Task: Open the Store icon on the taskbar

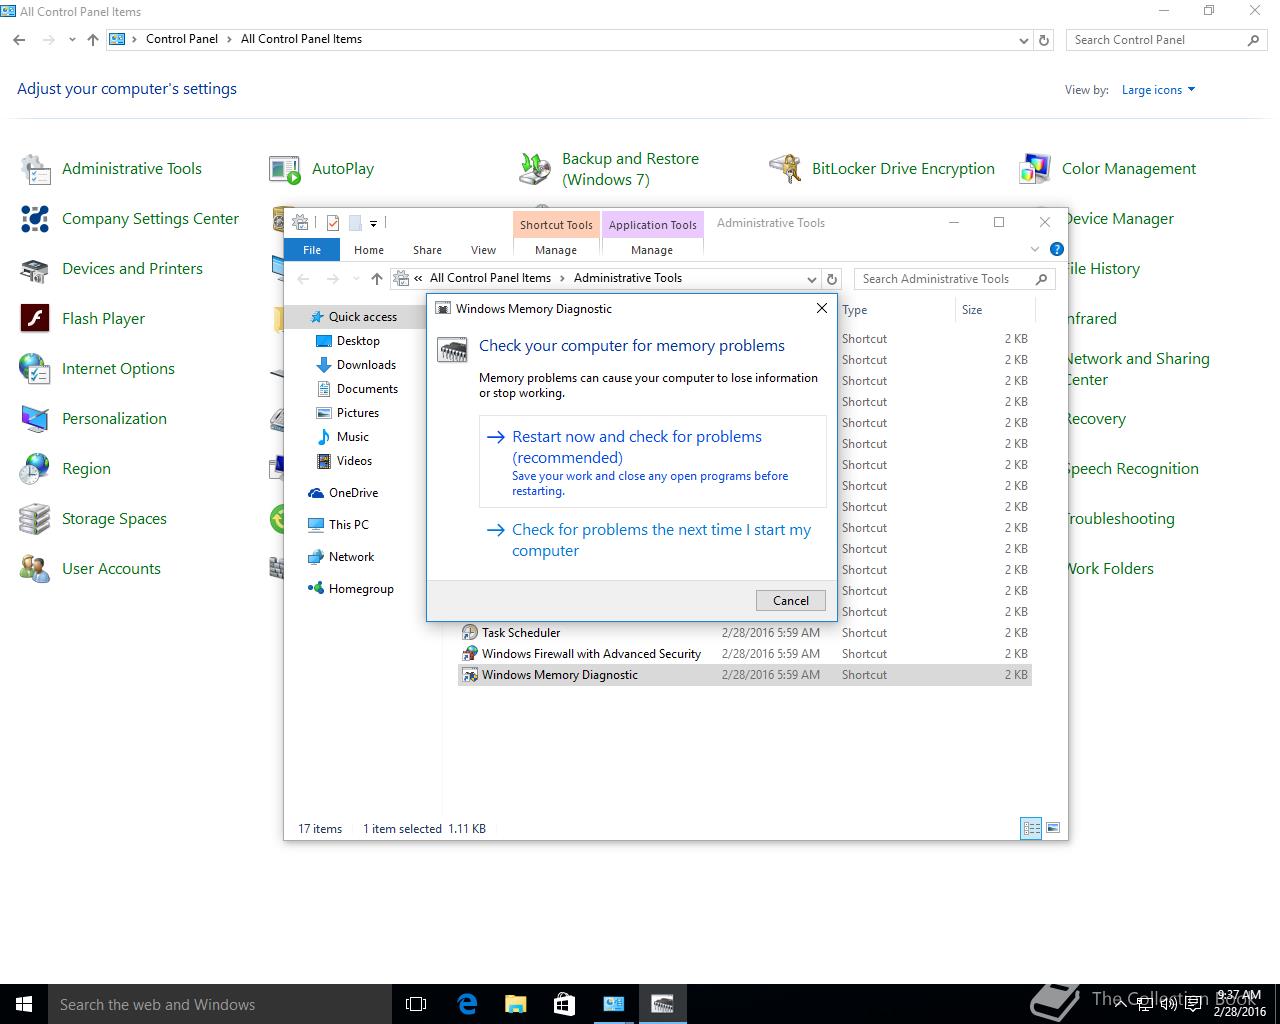Action: (563, 1004)
